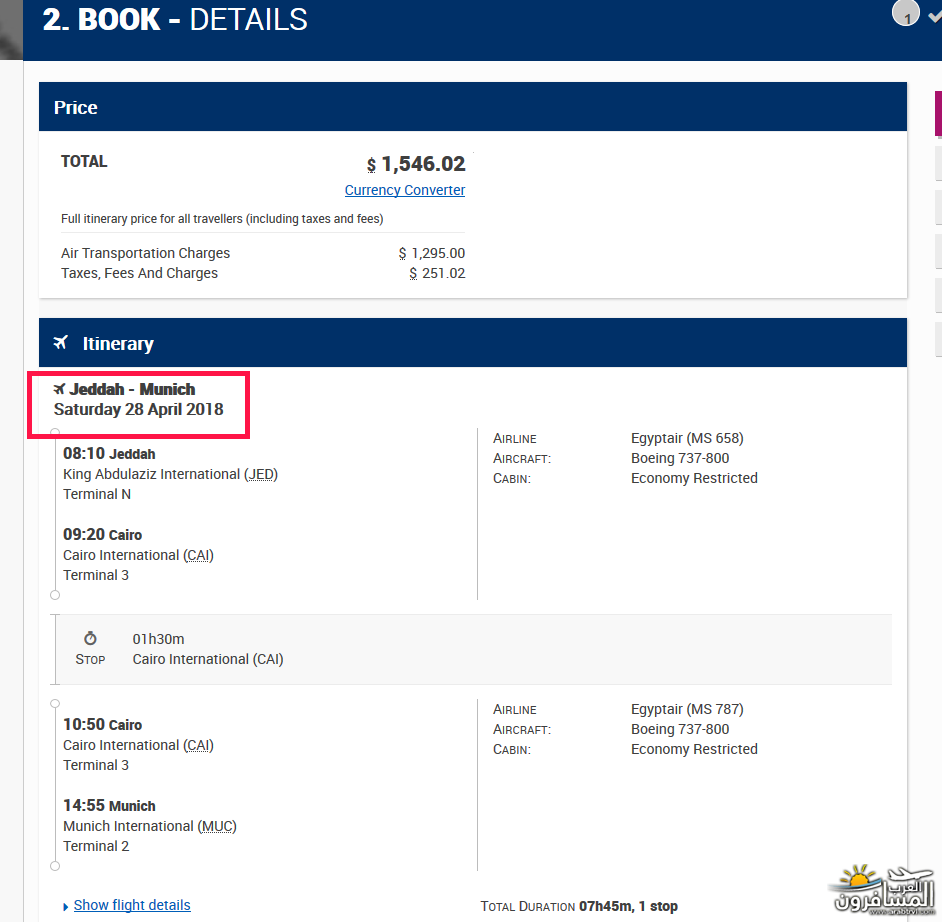Screen dimensions: 942x922
Task: Click the 'Stop' label under the stopwatch
Action: click(x=90, y=660)
